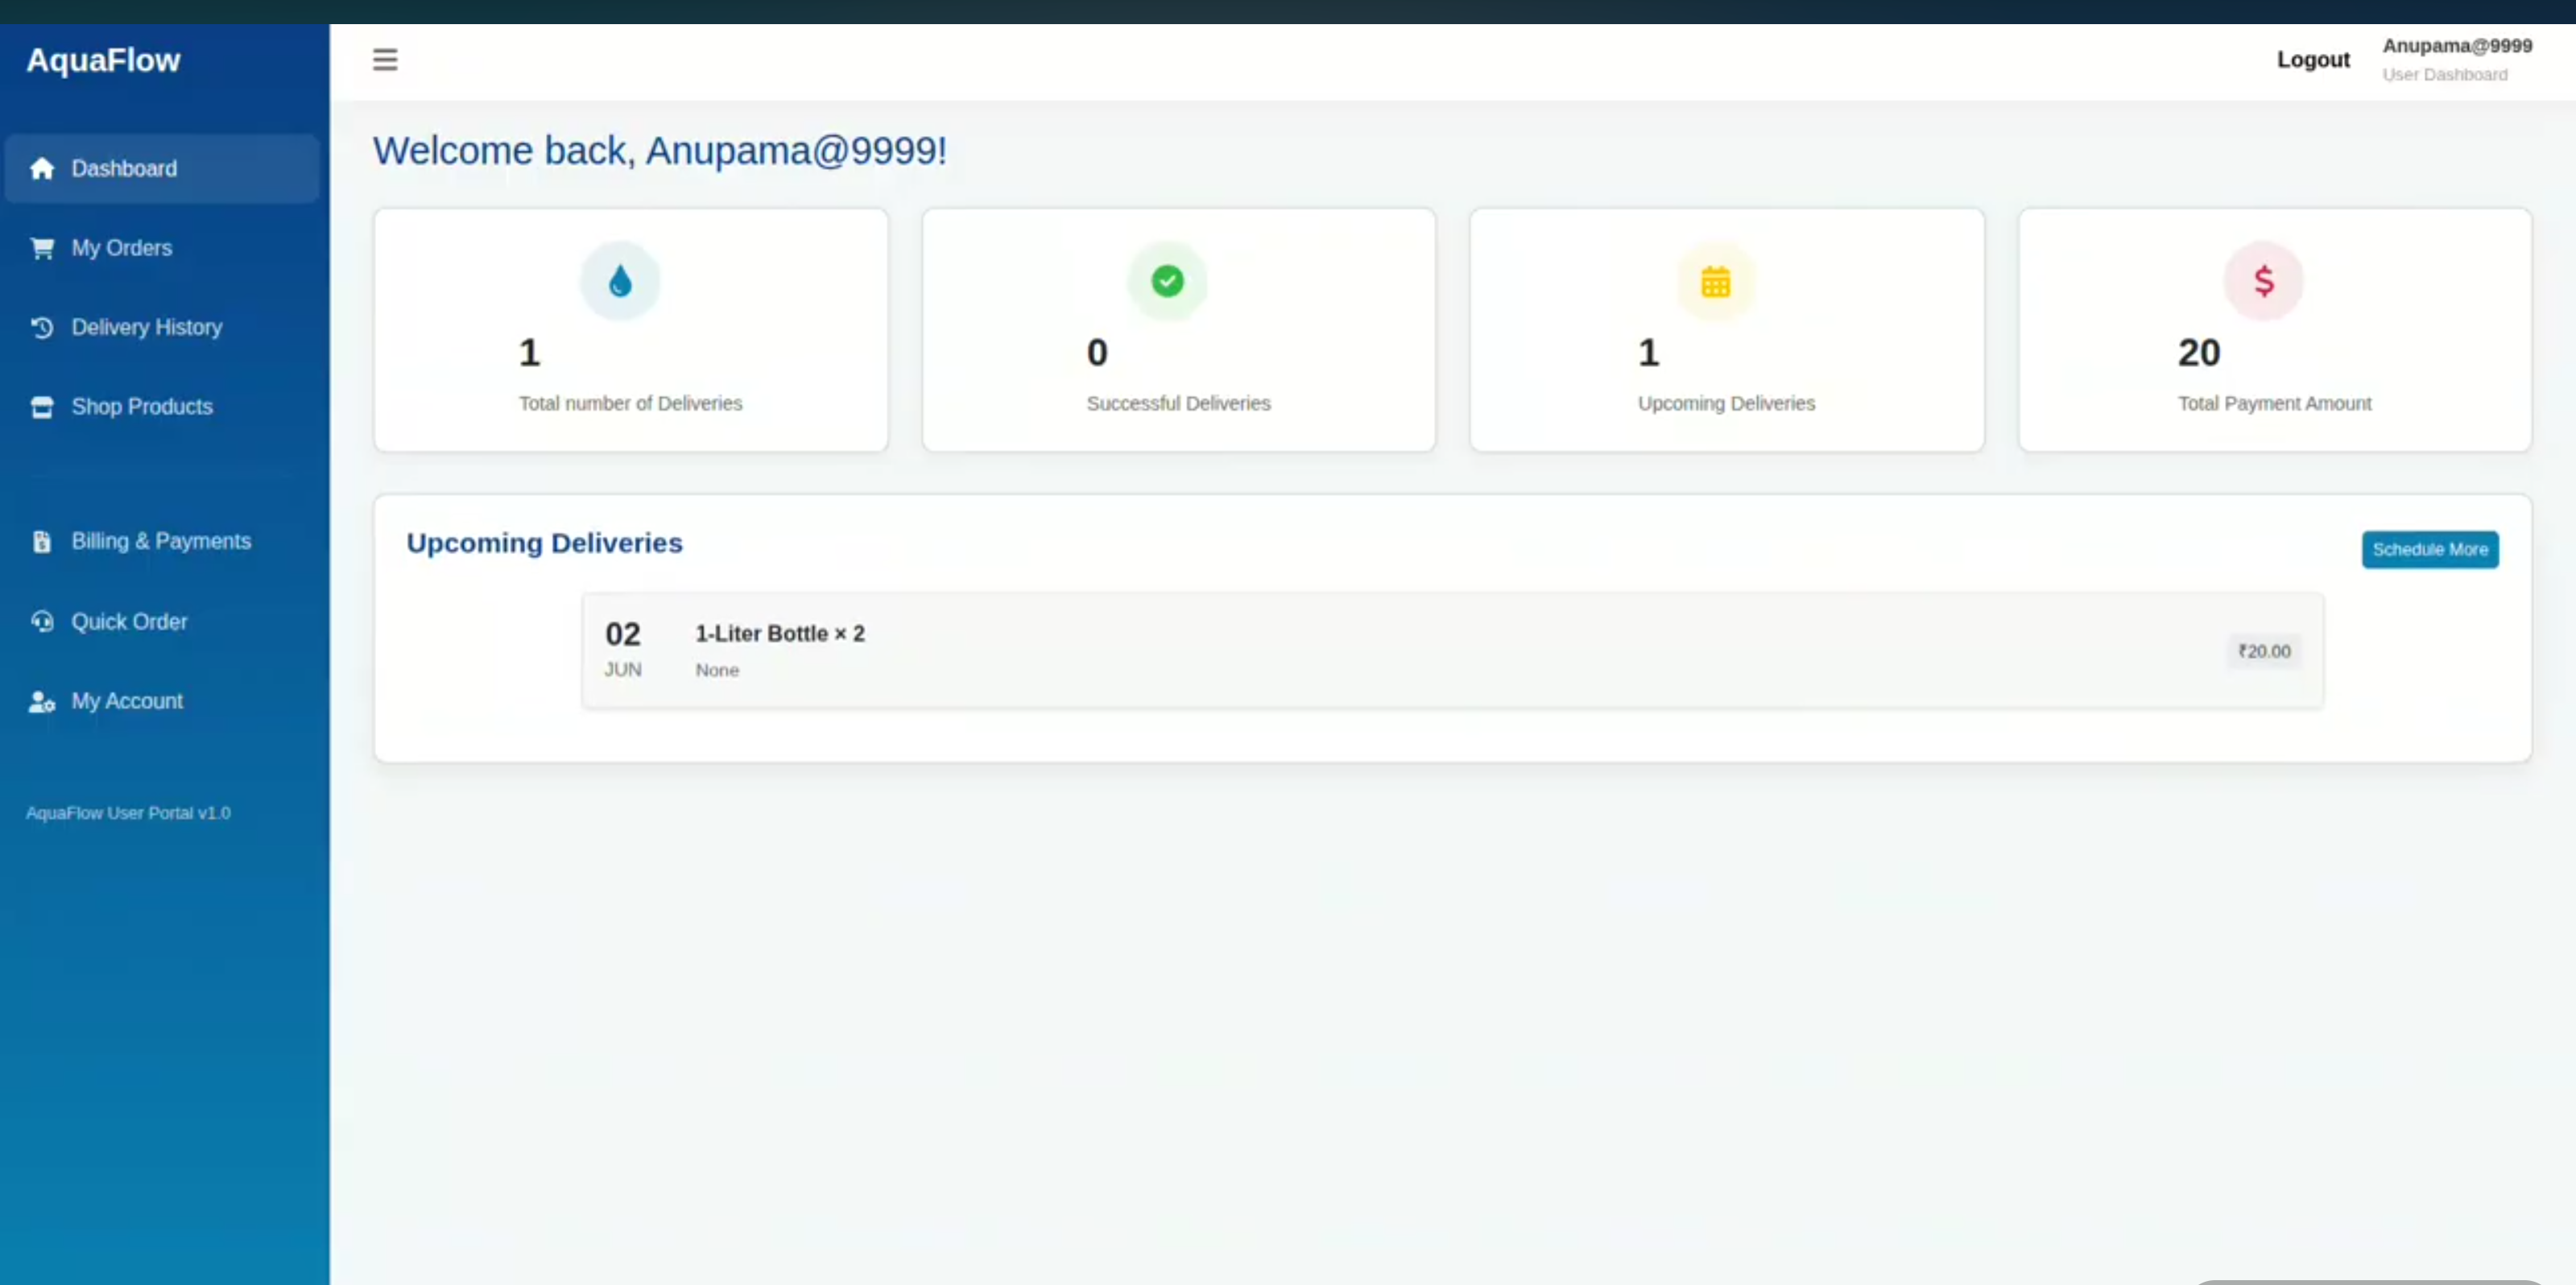Open the Total Payment Amount card
The width and height of the screenshot is (2576, 1285).
click(2275, 330)
